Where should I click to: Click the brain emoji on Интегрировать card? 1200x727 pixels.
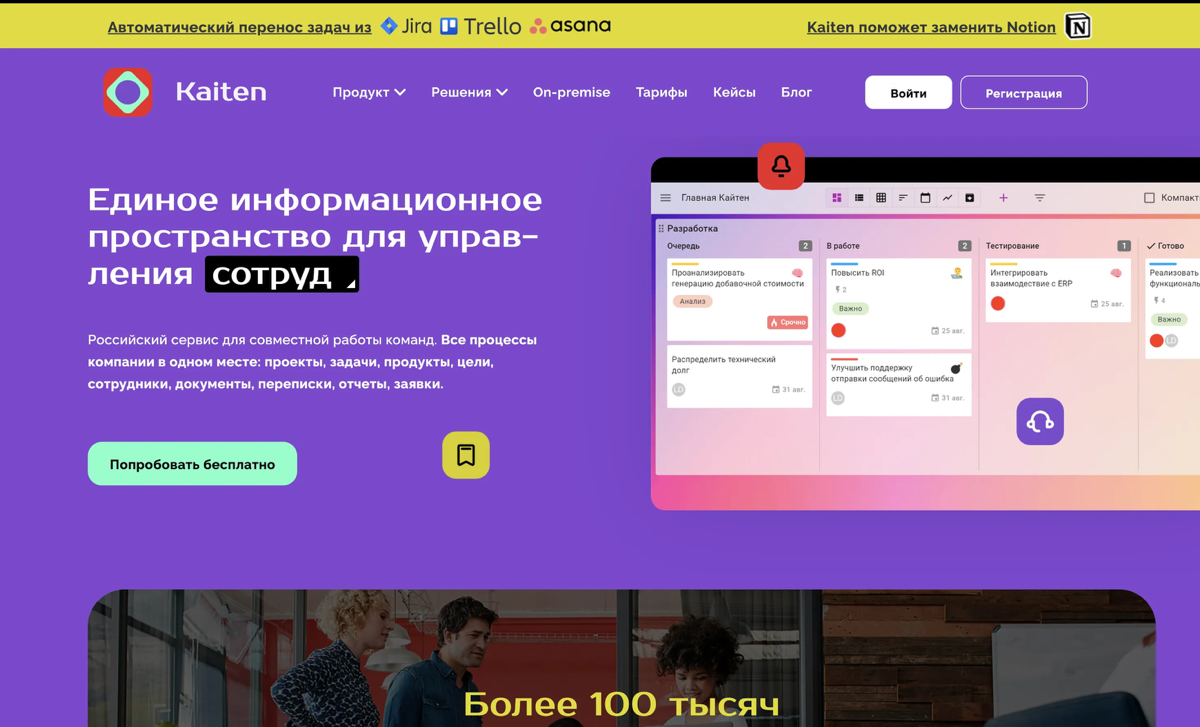[x=1116, y=273]
